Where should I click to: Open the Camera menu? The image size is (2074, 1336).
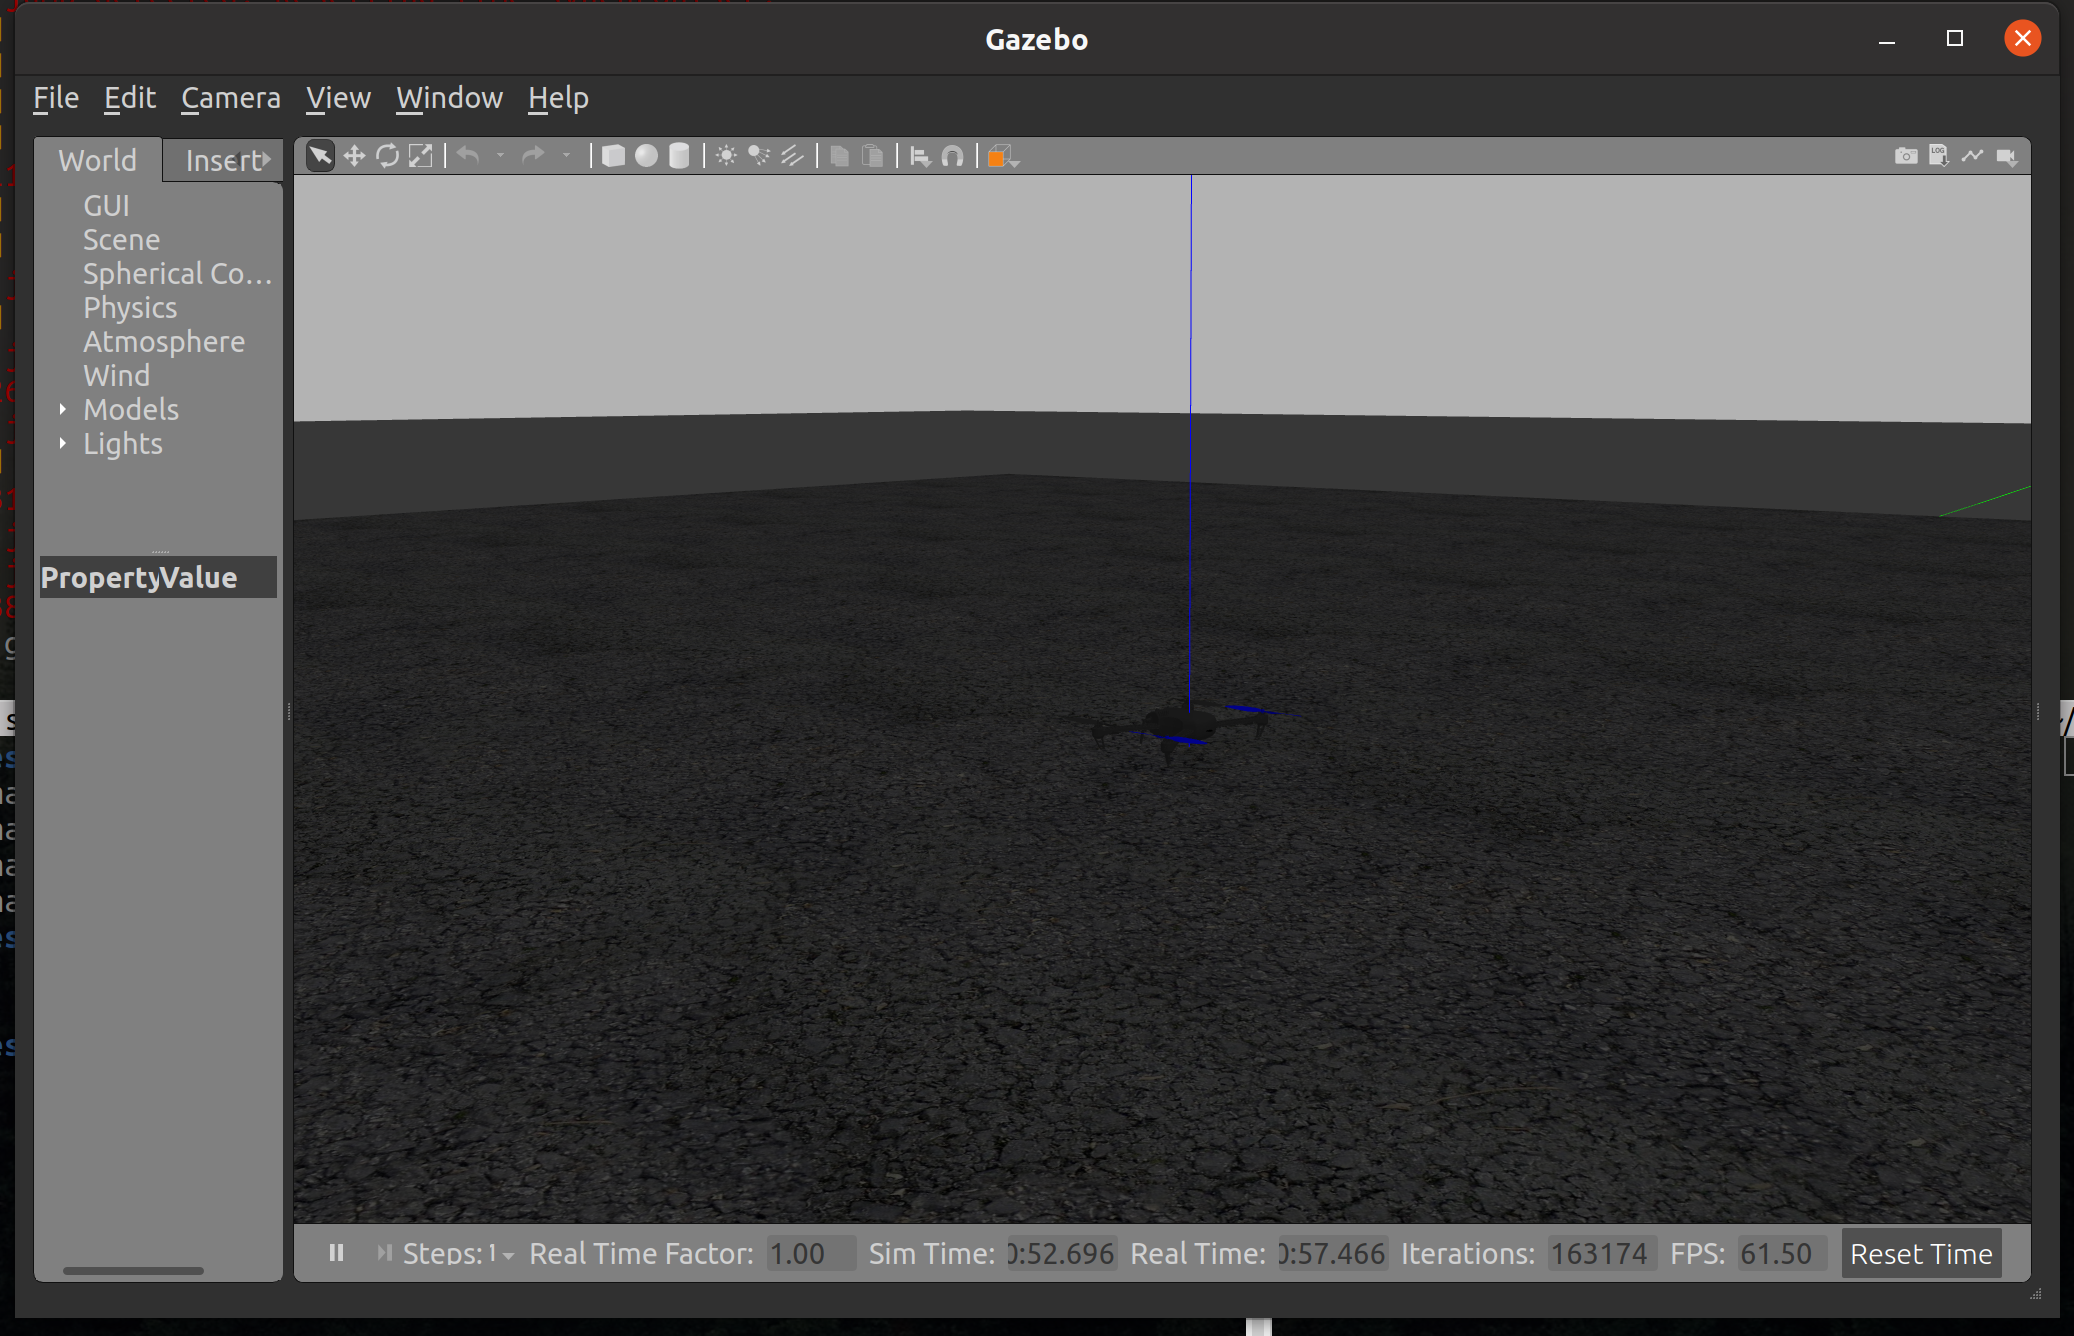click(x=230, y=98)
